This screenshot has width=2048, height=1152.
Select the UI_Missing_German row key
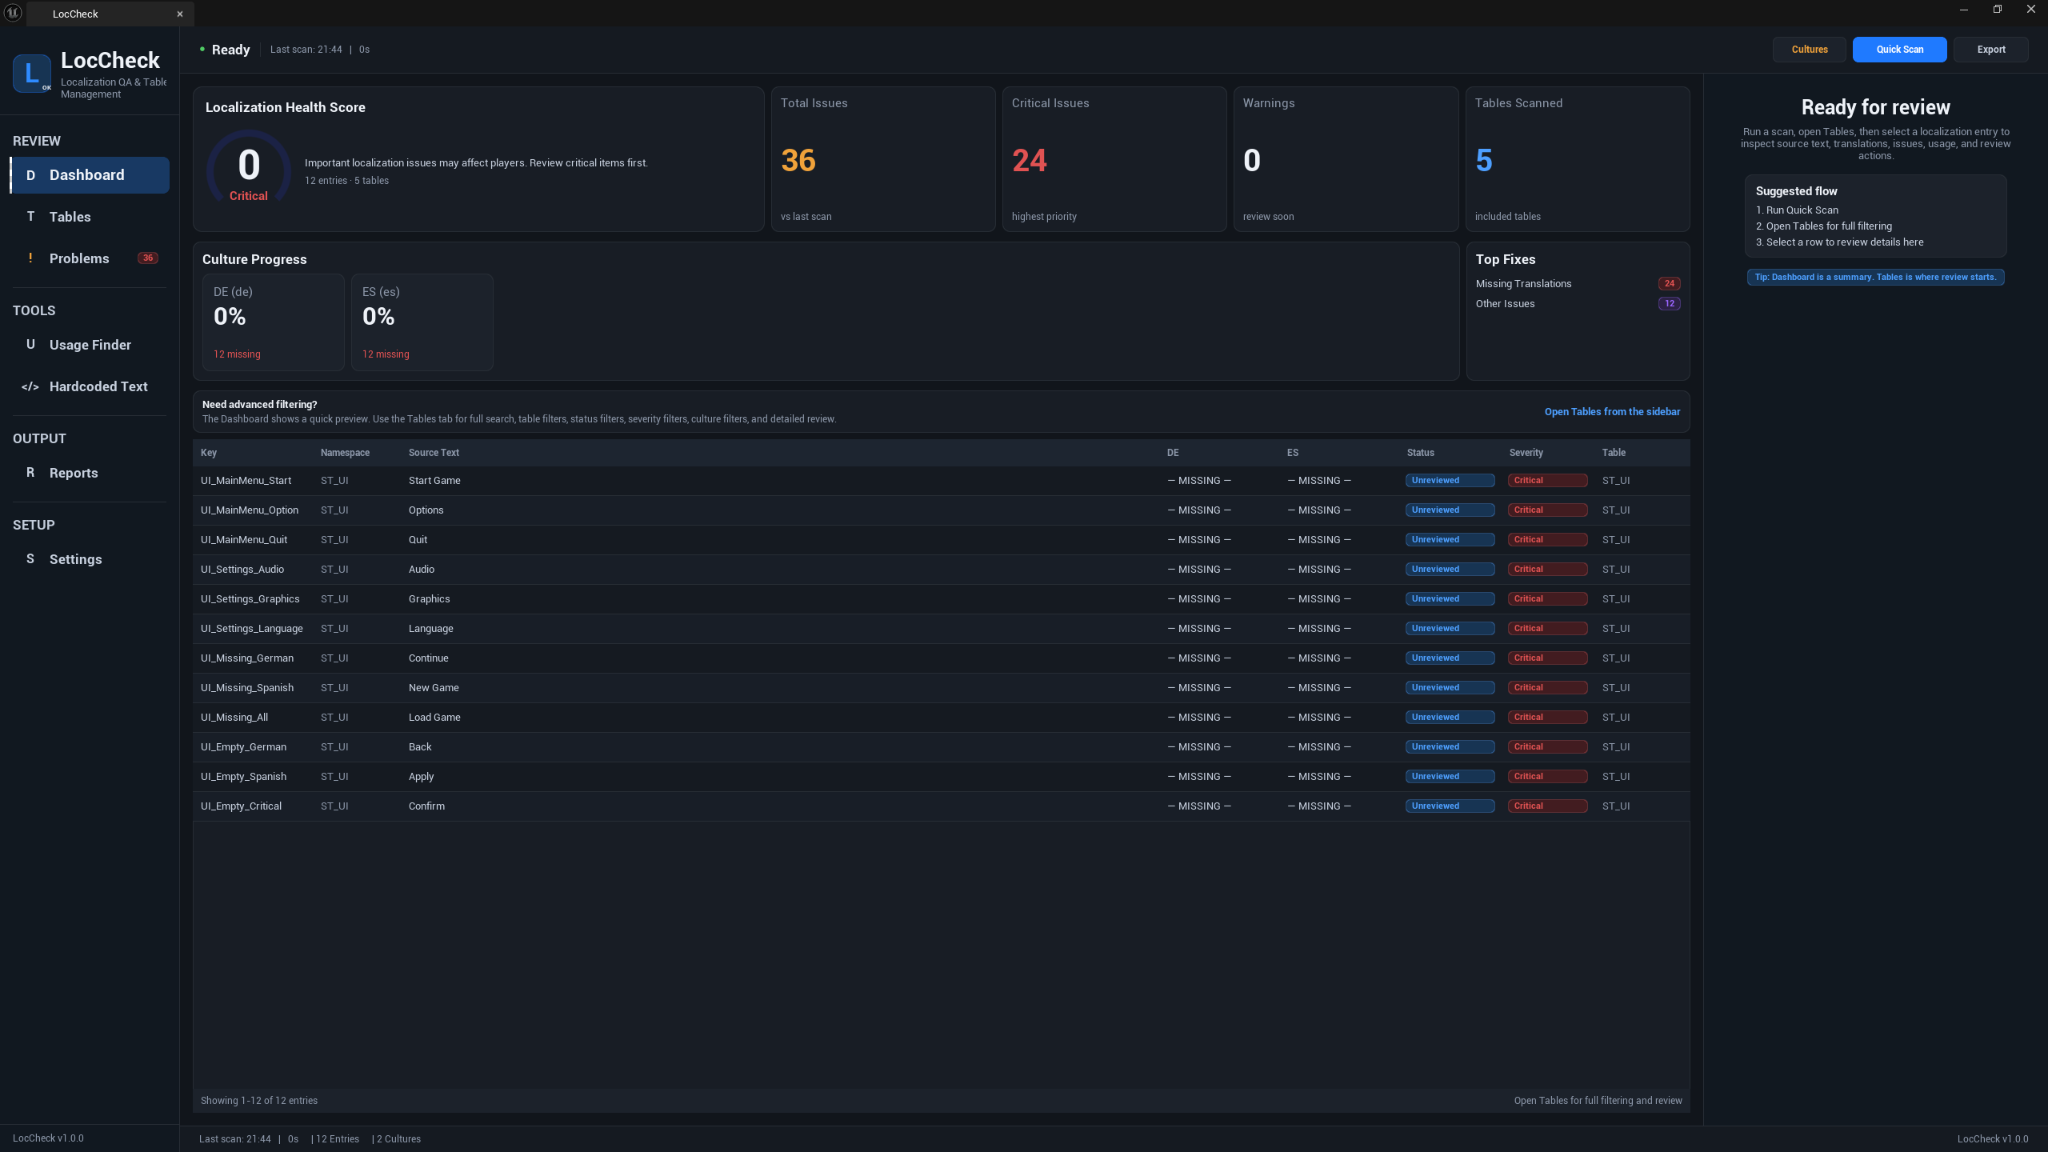(x=247, y=658)
